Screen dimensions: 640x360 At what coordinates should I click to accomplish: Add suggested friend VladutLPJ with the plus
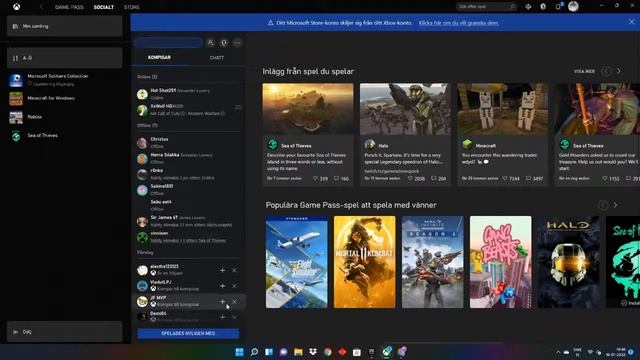(x=222, y=286)
